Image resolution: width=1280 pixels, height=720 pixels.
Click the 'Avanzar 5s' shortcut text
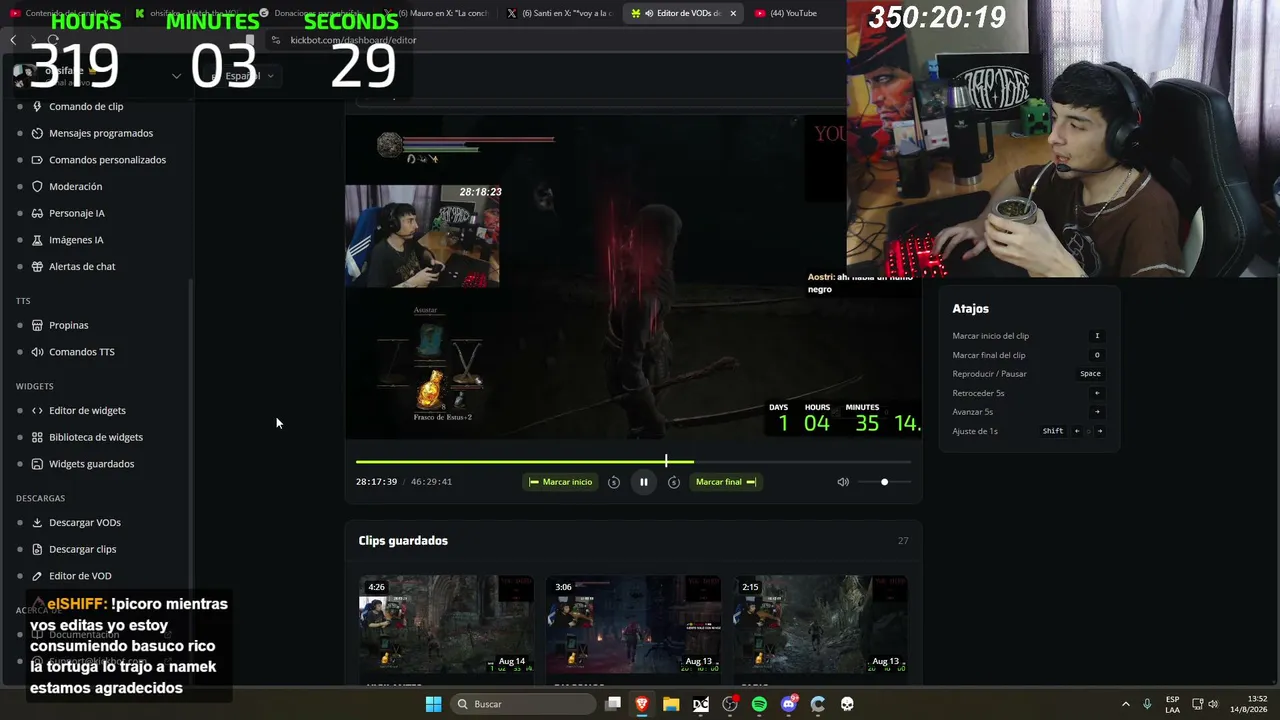click(972, 412)
